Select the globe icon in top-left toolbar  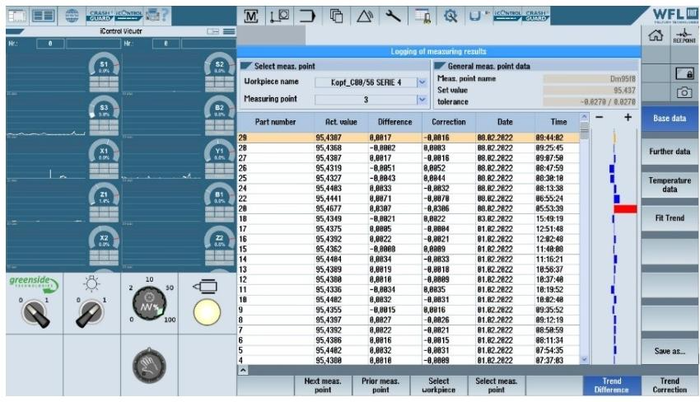click(x=74, y=16)
